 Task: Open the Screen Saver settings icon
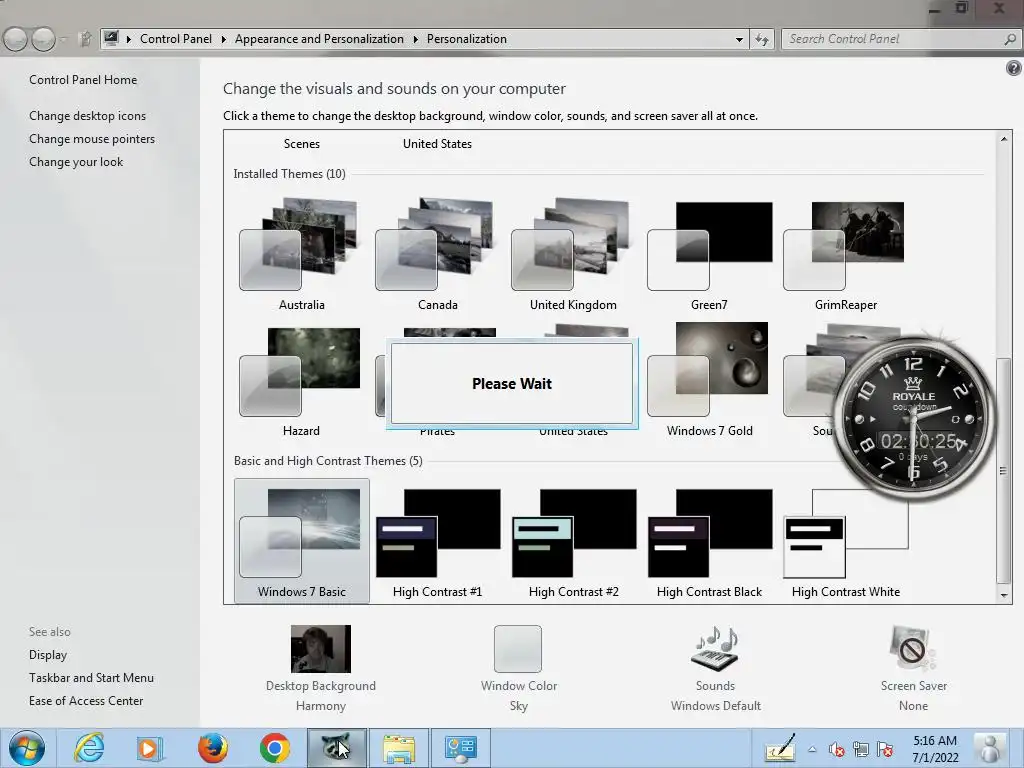[912, 648]
